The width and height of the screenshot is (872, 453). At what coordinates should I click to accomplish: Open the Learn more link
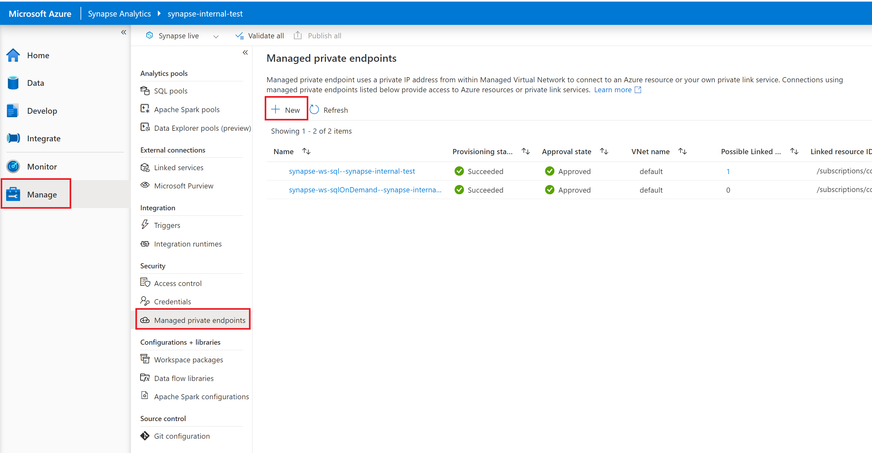tap(613, 89)
